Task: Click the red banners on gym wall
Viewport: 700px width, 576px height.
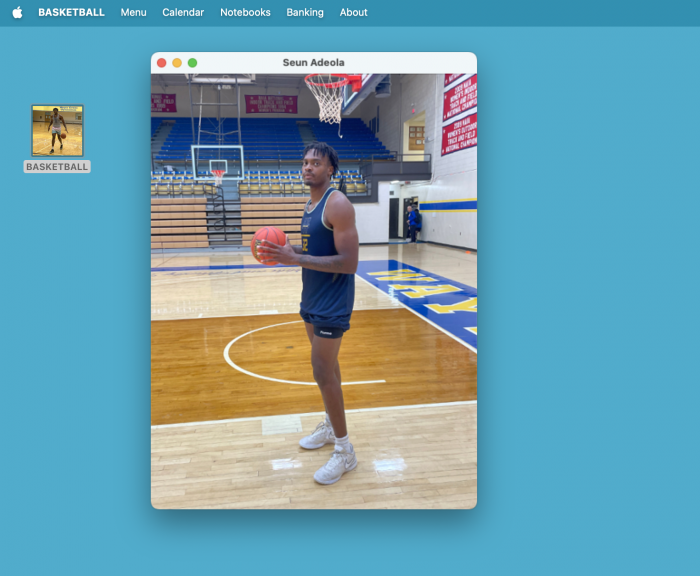Action: (x=459, y=115)
